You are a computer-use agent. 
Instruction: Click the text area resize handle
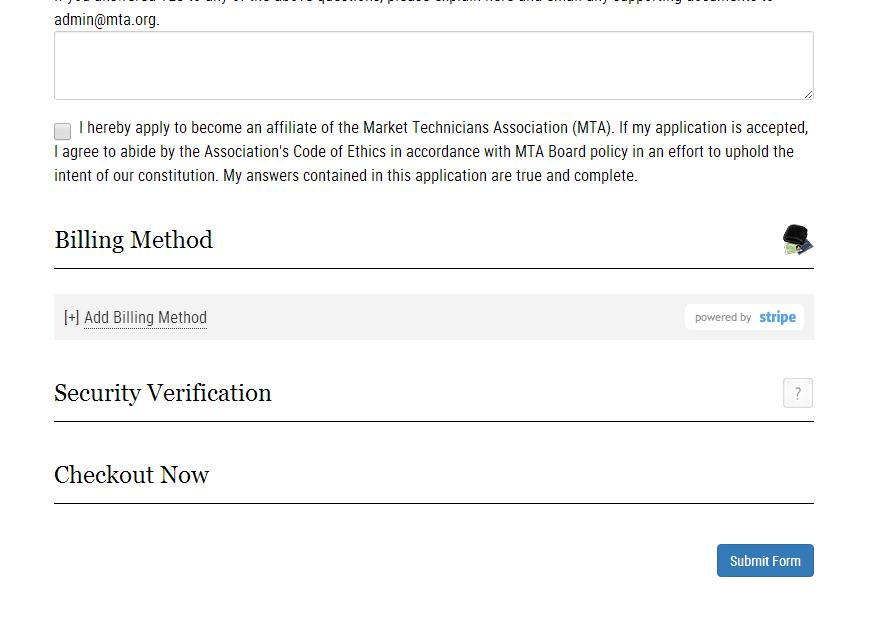point(807,93)
